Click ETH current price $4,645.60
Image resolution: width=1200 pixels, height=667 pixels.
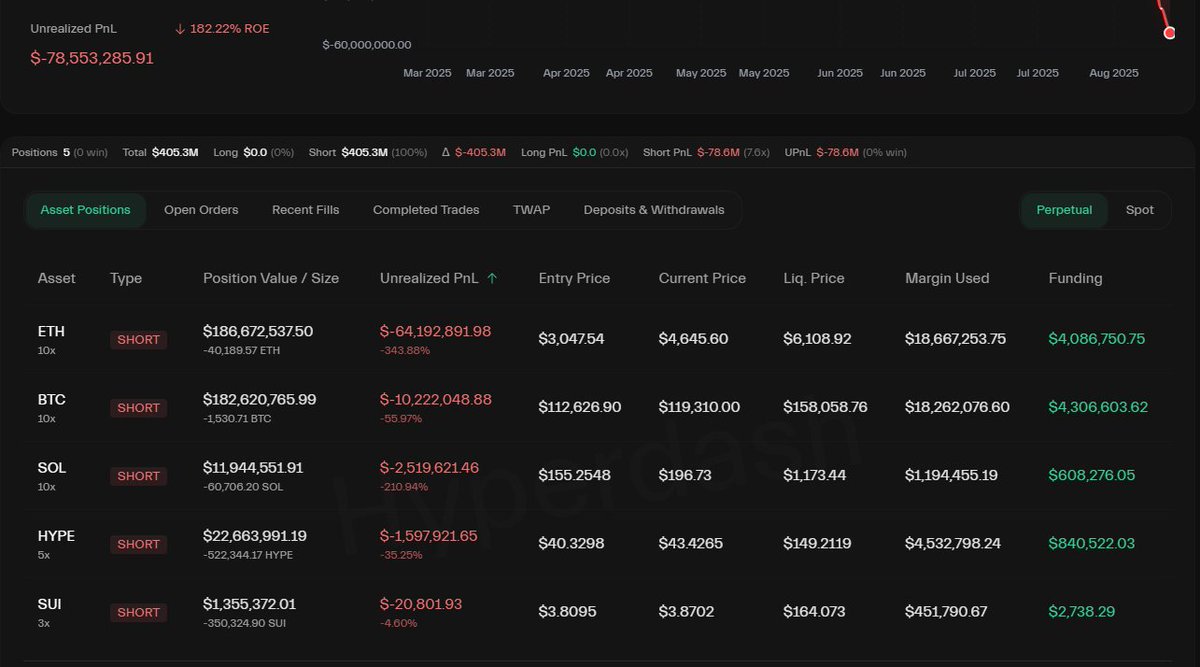(x=693, y=339)
